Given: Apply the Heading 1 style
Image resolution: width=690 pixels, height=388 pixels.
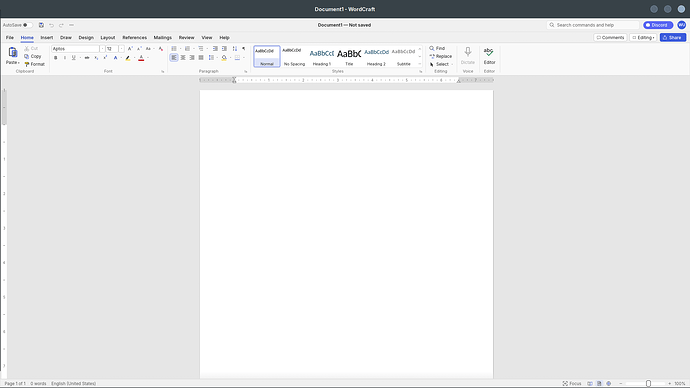Looking at the screenshot, I should tap(322, 56).
